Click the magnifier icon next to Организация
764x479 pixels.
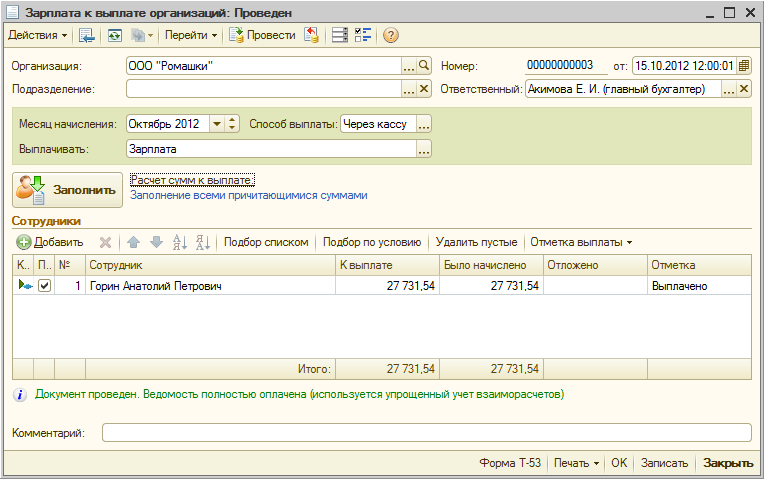pyautogui.click(x=424, y=66)
